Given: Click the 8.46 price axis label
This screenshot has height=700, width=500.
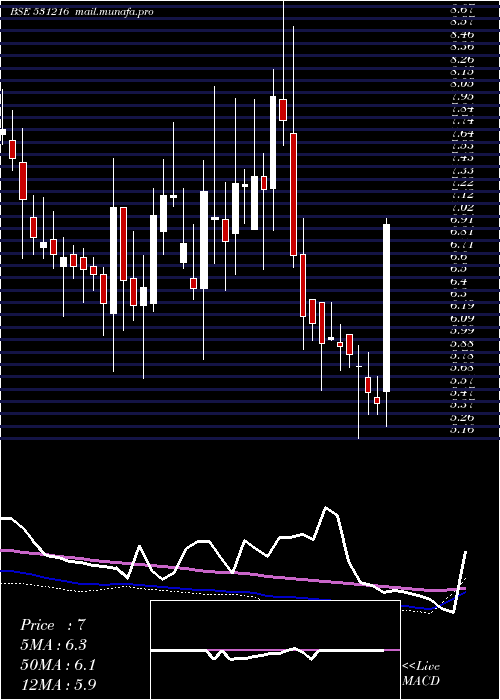Looking at the screenshot, I should click(x=462, y=34).
